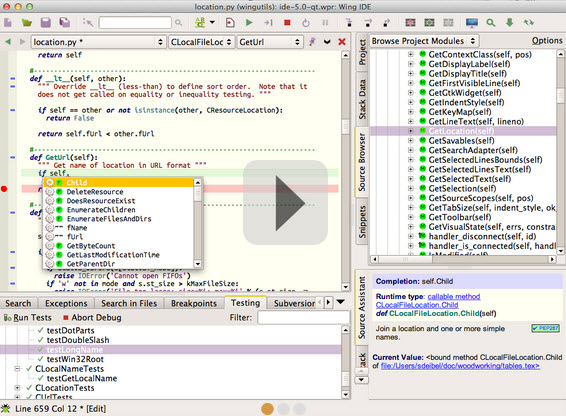The height and width of the screenshot is (416, 566).
Task: Open the GetUrl method dropdown
Action: pos(270,42)
